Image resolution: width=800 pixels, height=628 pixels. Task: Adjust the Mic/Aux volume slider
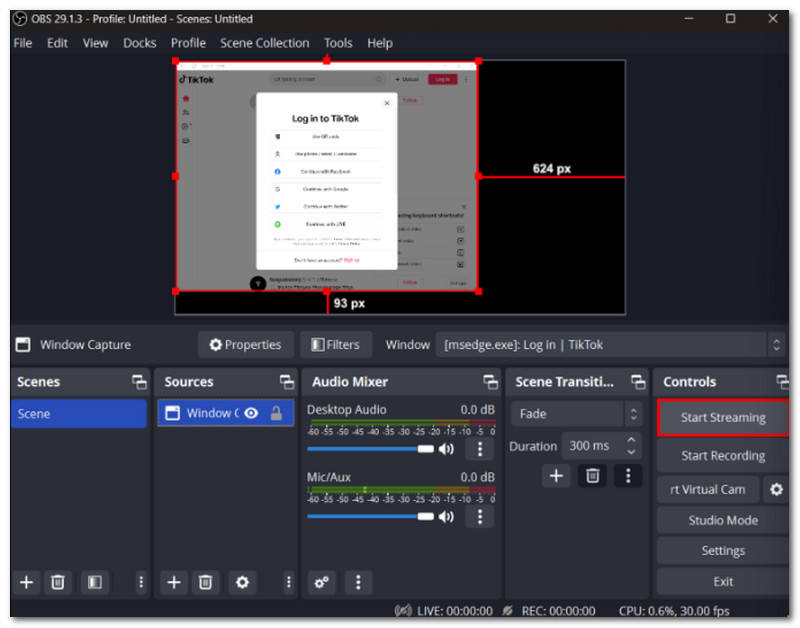tap(370, 517)
